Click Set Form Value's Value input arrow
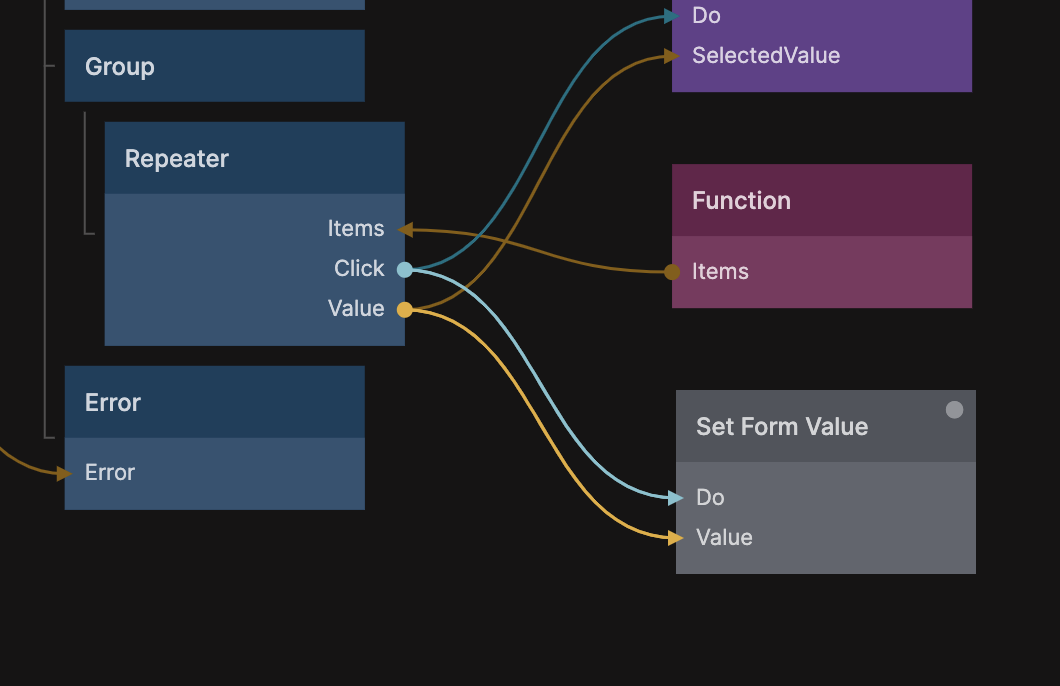 [677, 537]
